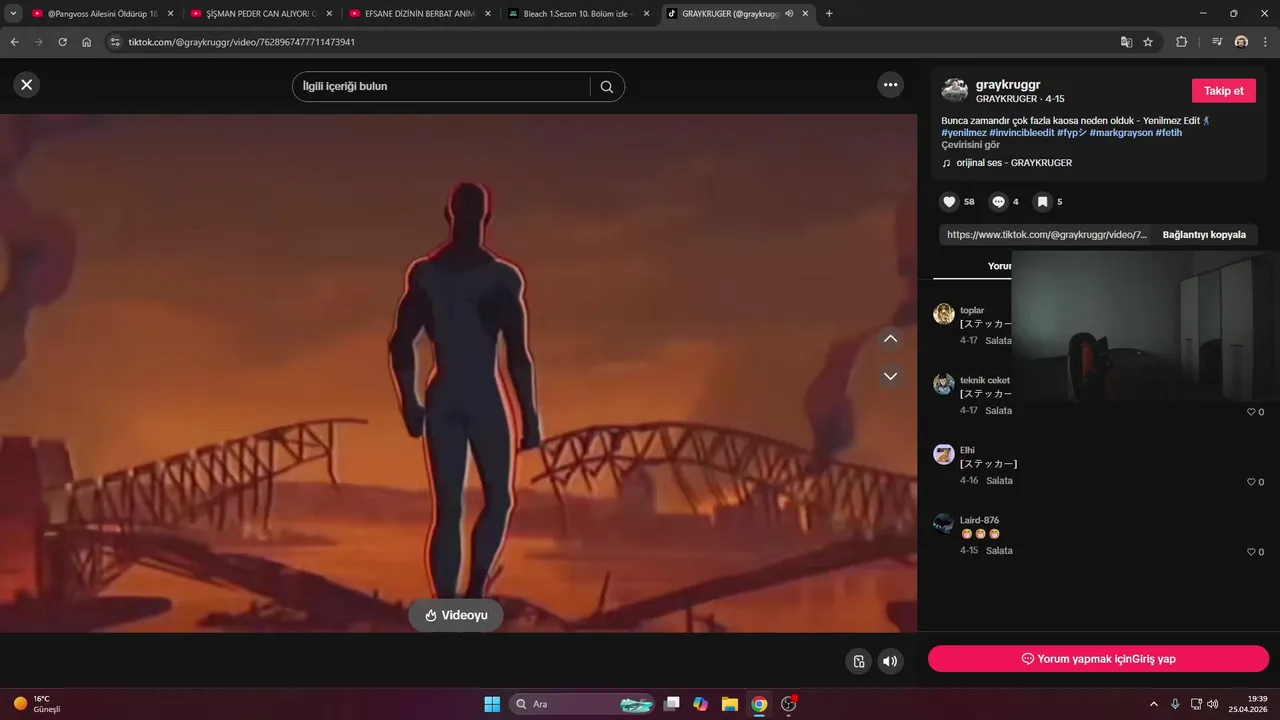Like the video with heart icon

(949, 202)
